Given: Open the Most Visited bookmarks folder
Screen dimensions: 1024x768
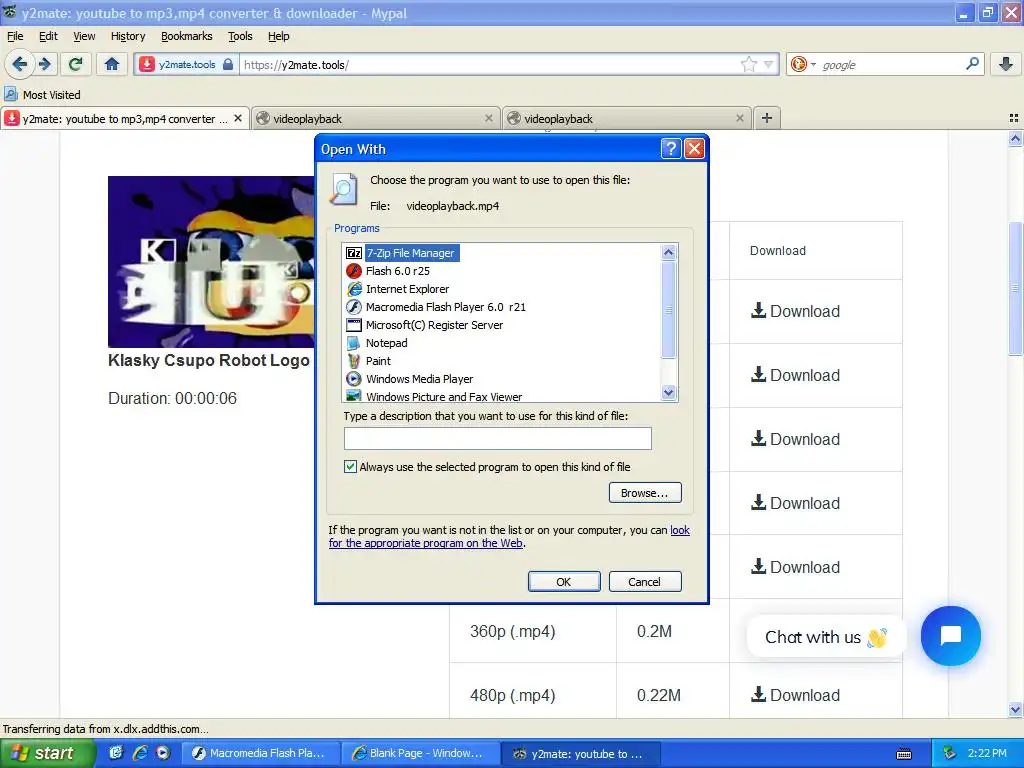Looking at the screenshot, I should point(42,95).
